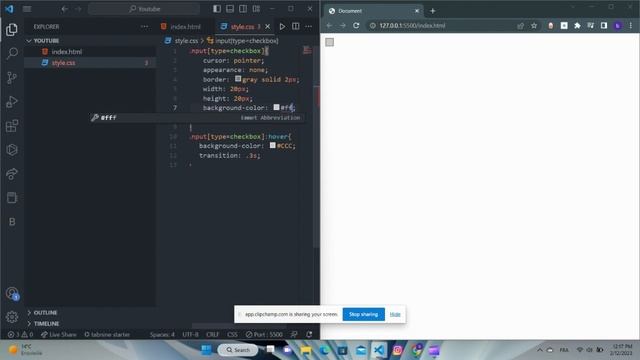This screenshot has width=640, height=360.
Task: Open the browser profile avatar
Action: click(618, 26)
